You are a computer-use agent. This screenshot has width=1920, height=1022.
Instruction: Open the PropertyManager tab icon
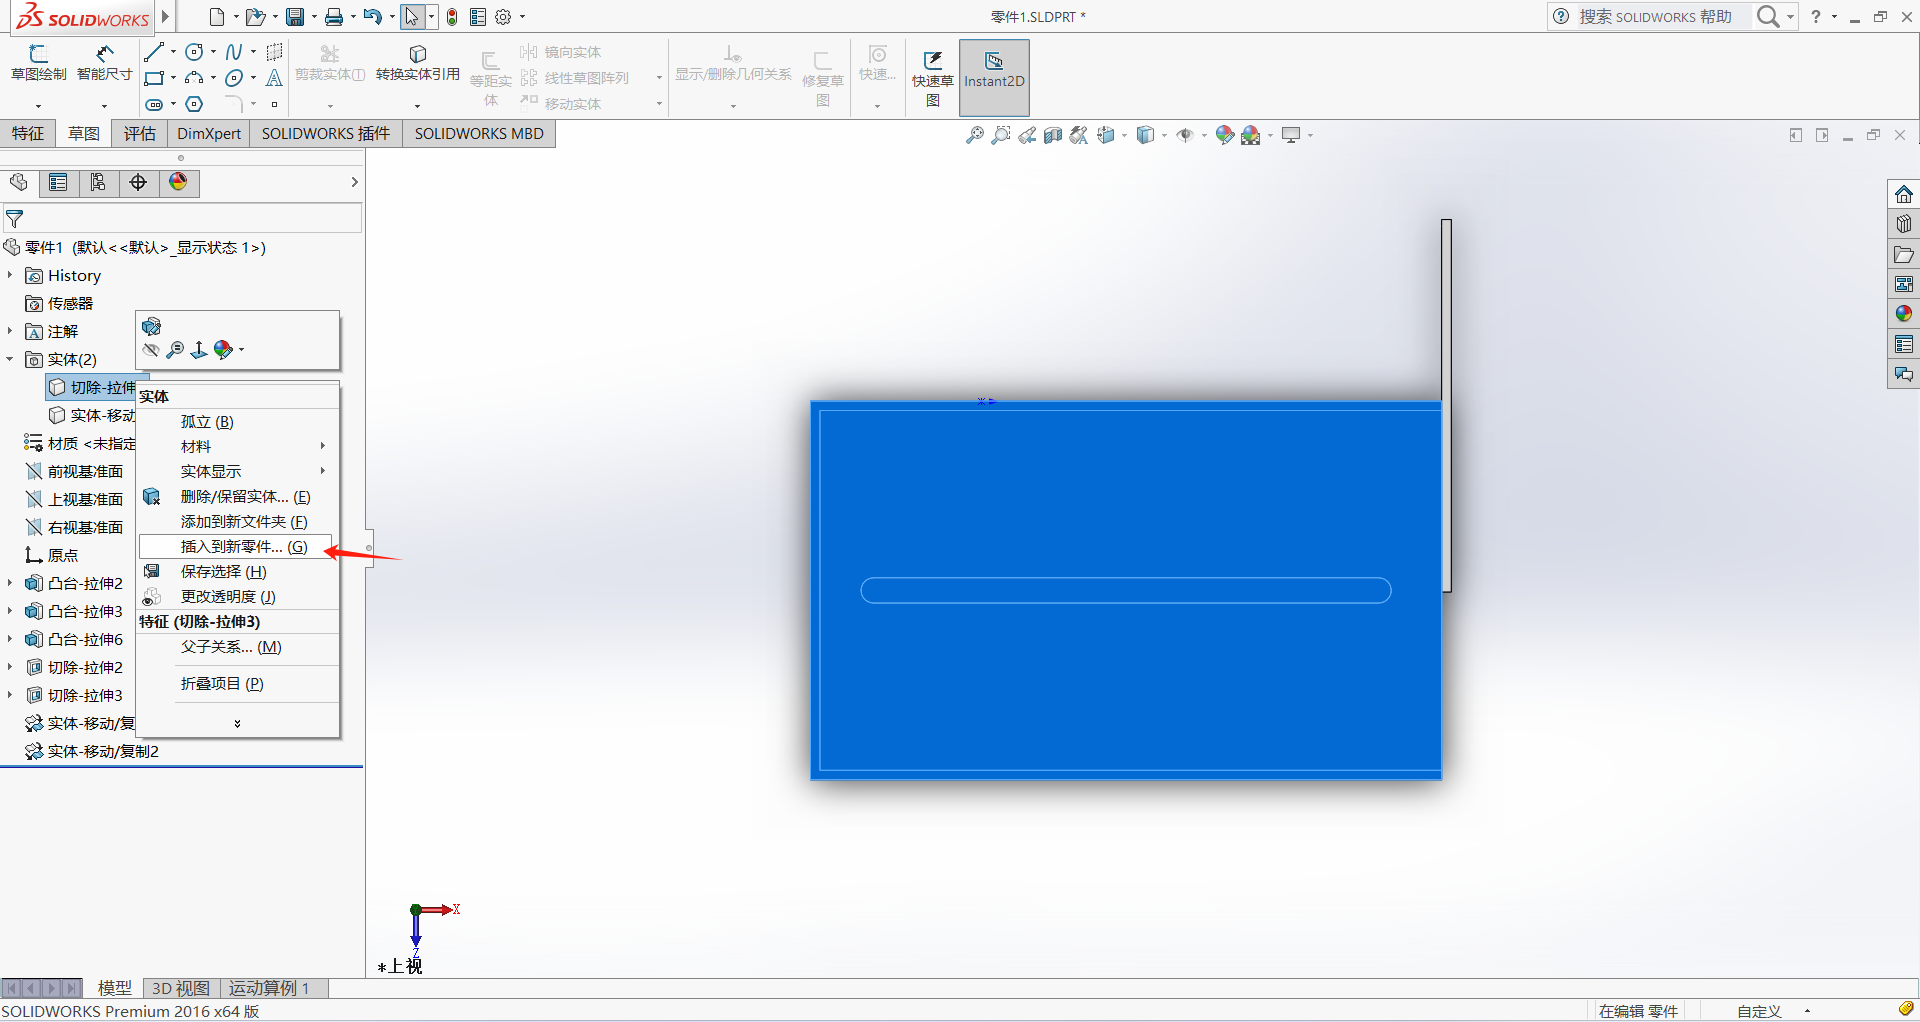(x=58, y=182)
